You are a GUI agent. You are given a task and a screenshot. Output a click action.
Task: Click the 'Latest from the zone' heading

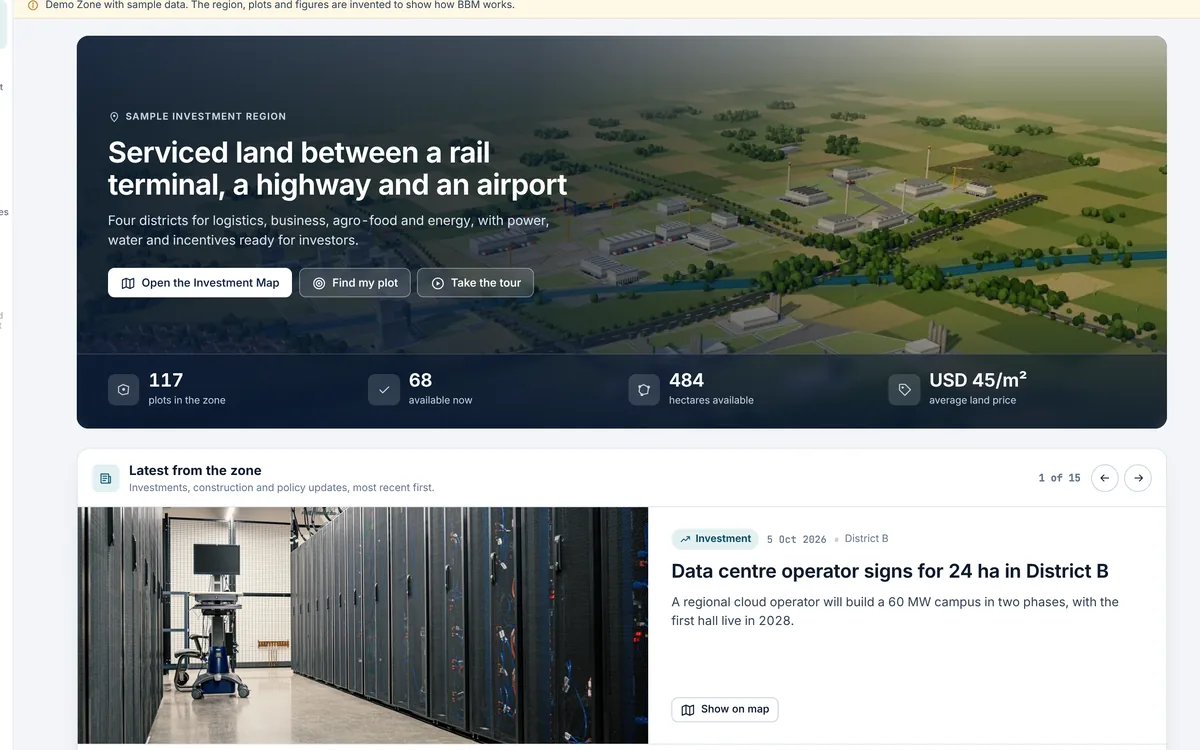pyautogui.click(x=195, y=470)
